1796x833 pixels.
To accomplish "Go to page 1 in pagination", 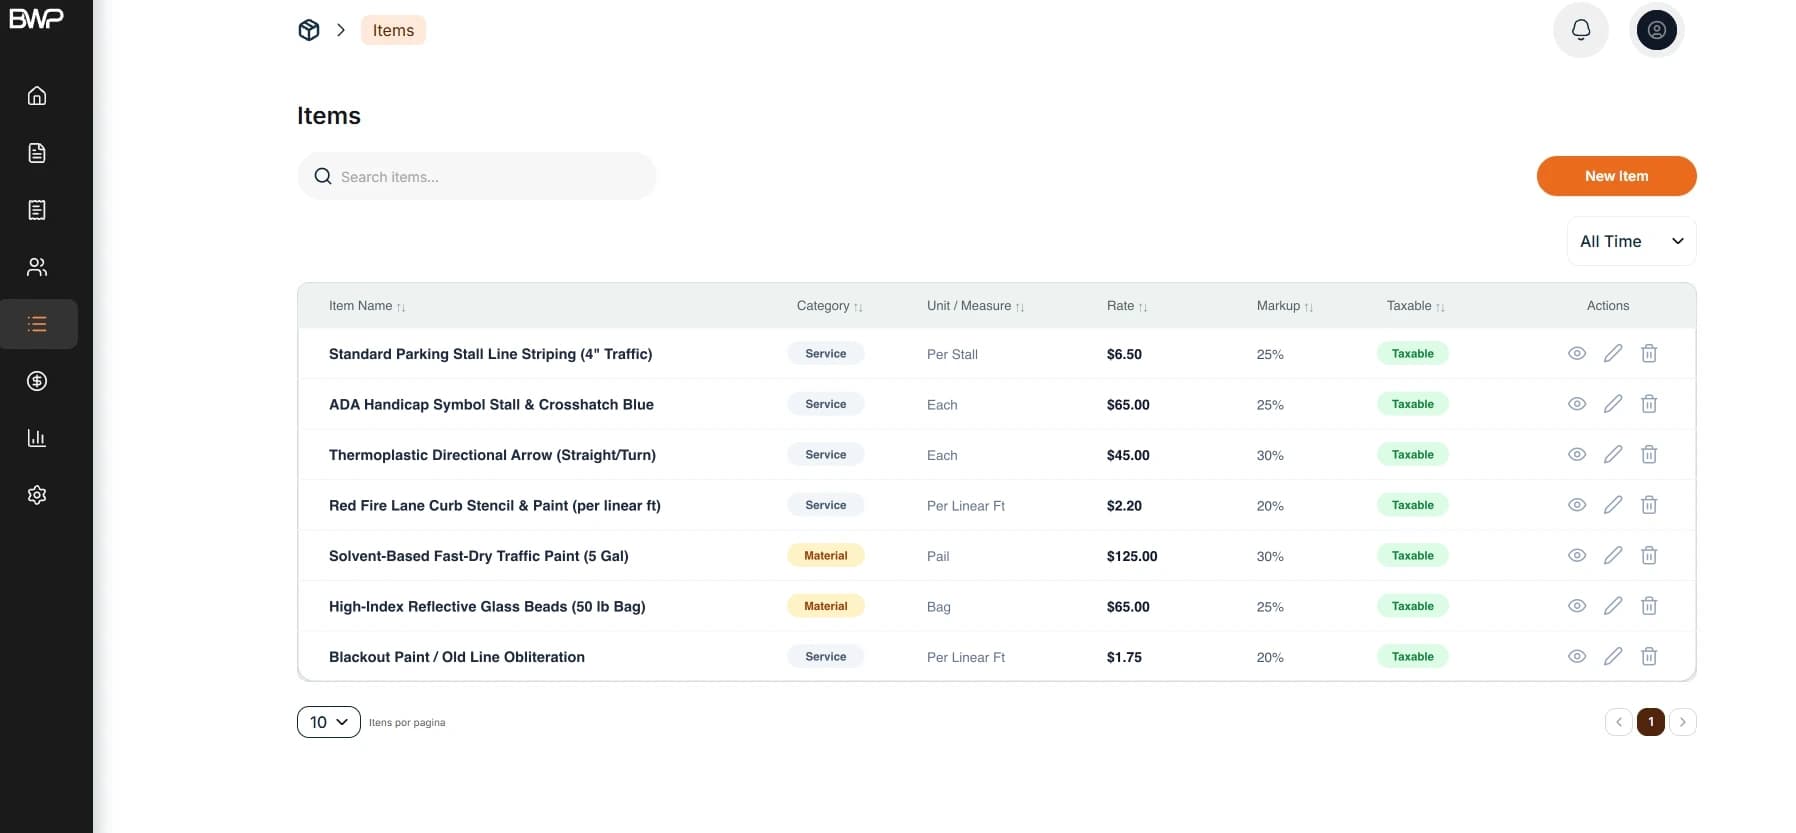I will (1651, 722).
